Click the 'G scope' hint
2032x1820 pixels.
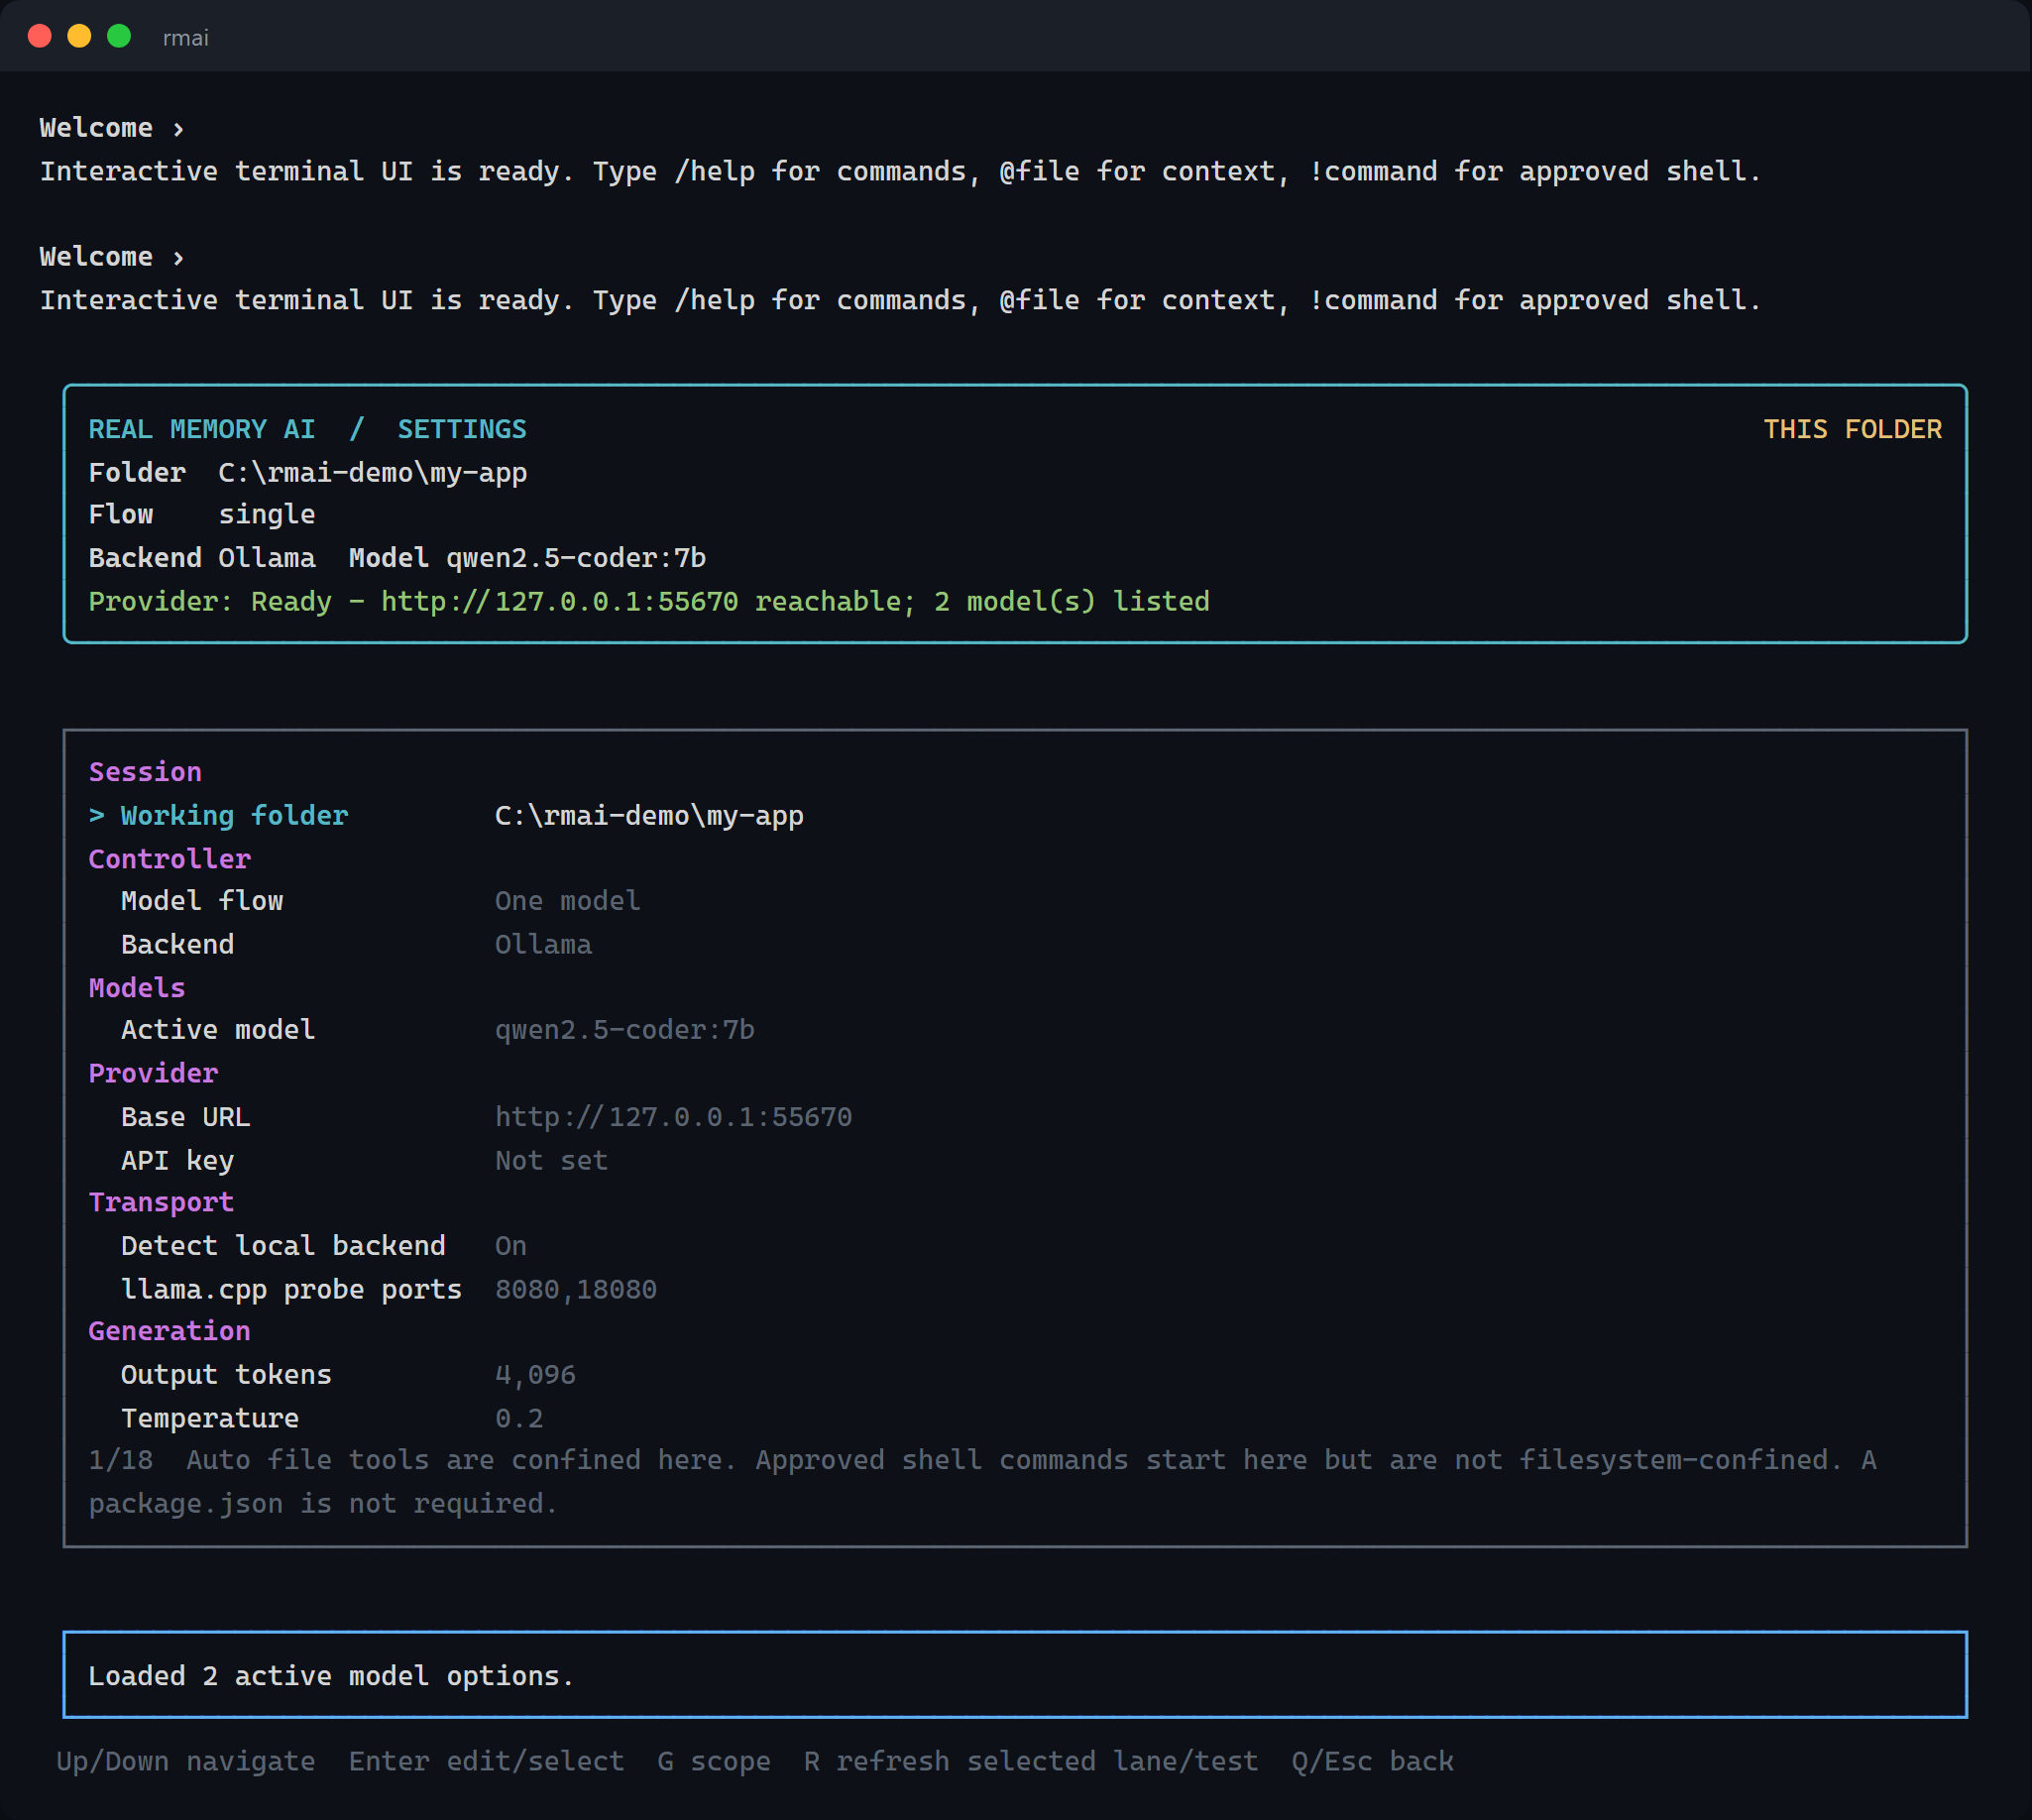[714, 1761]
